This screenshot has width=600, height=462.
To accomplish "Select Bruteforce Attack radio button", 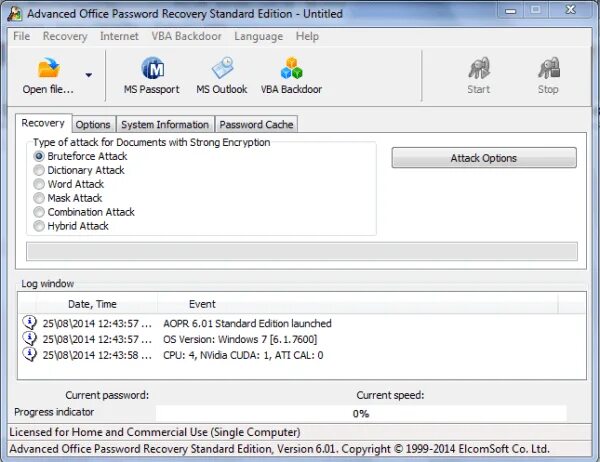I will point(39,156).
